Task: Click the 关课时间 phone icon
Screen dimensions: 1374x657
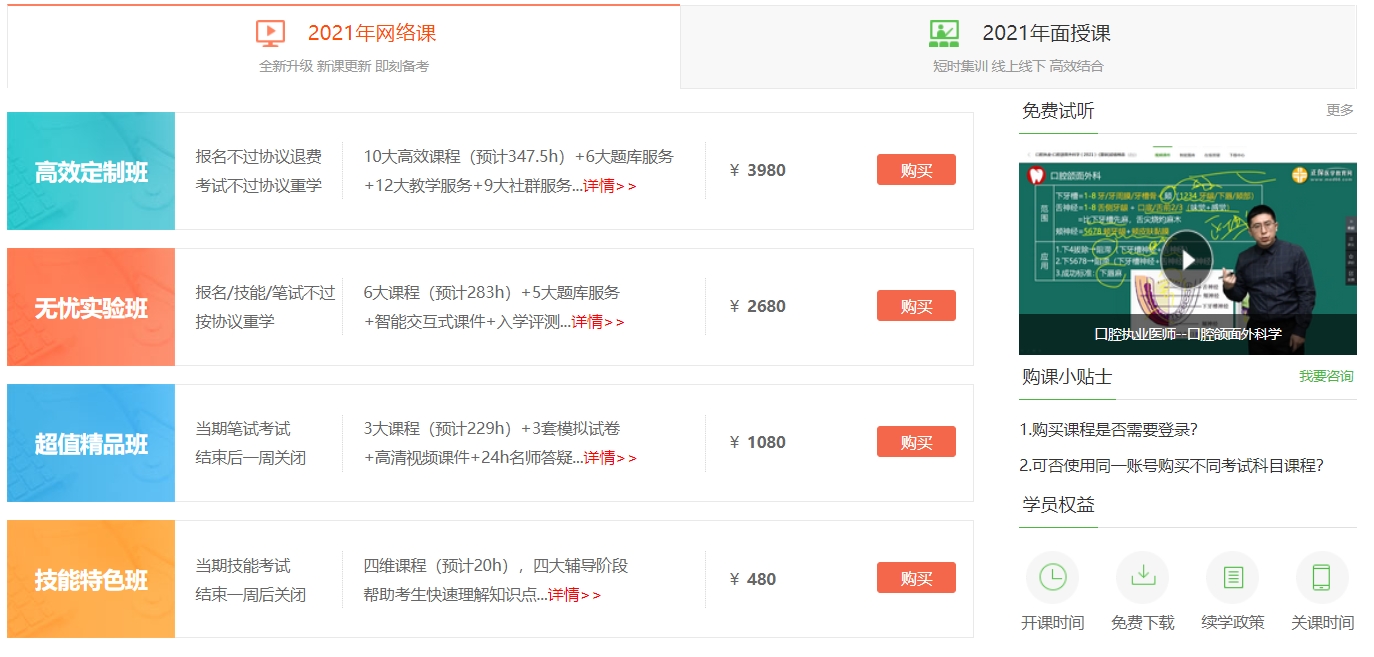Action: [1321, 577]
